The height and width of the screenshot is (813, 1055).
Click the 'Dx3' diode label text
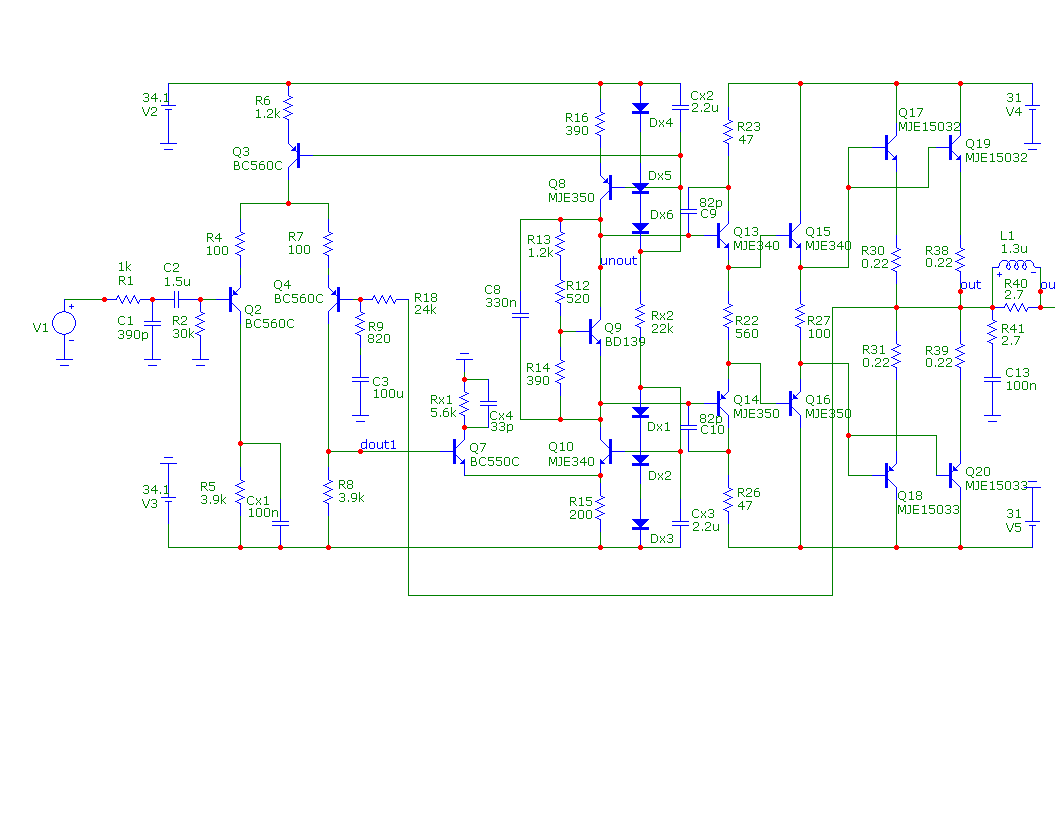click(x=662, y=538)
